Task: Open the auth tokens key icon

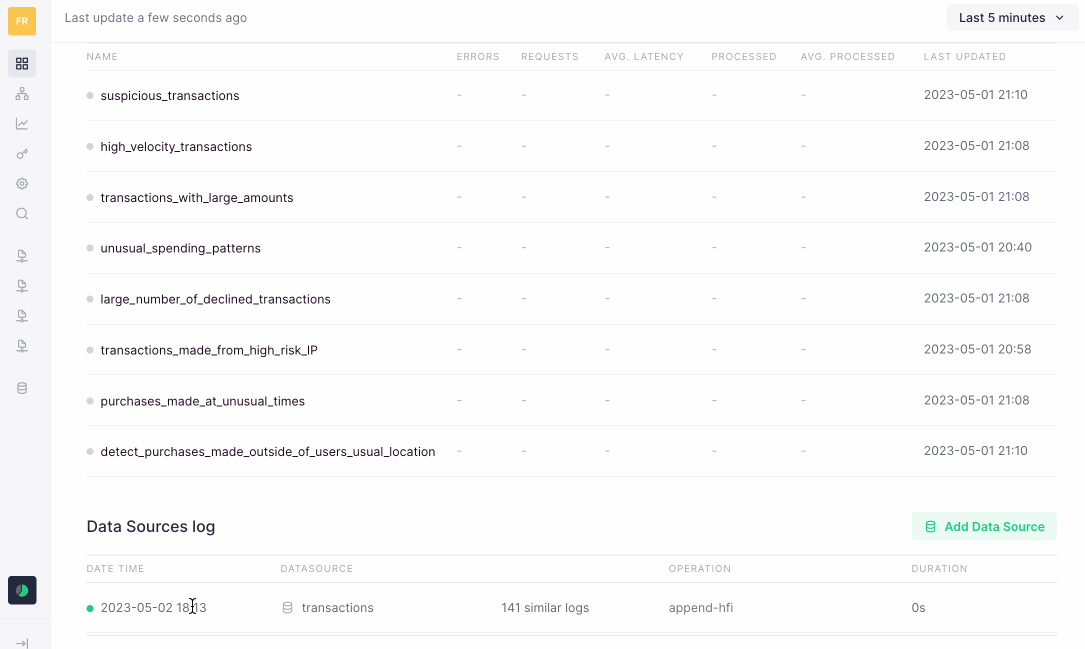Action: 22,154
